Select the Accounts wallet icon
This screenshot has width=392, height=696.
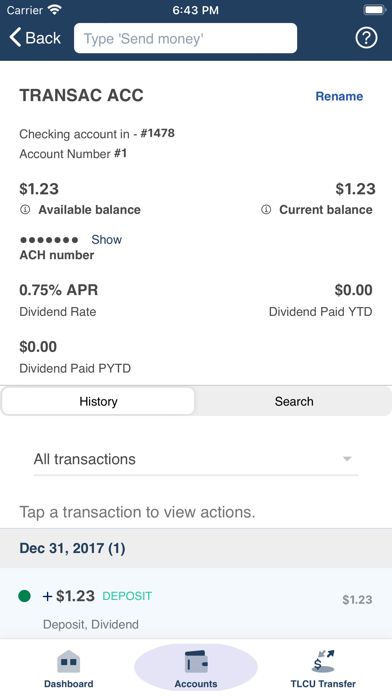(x=196, y=661)
